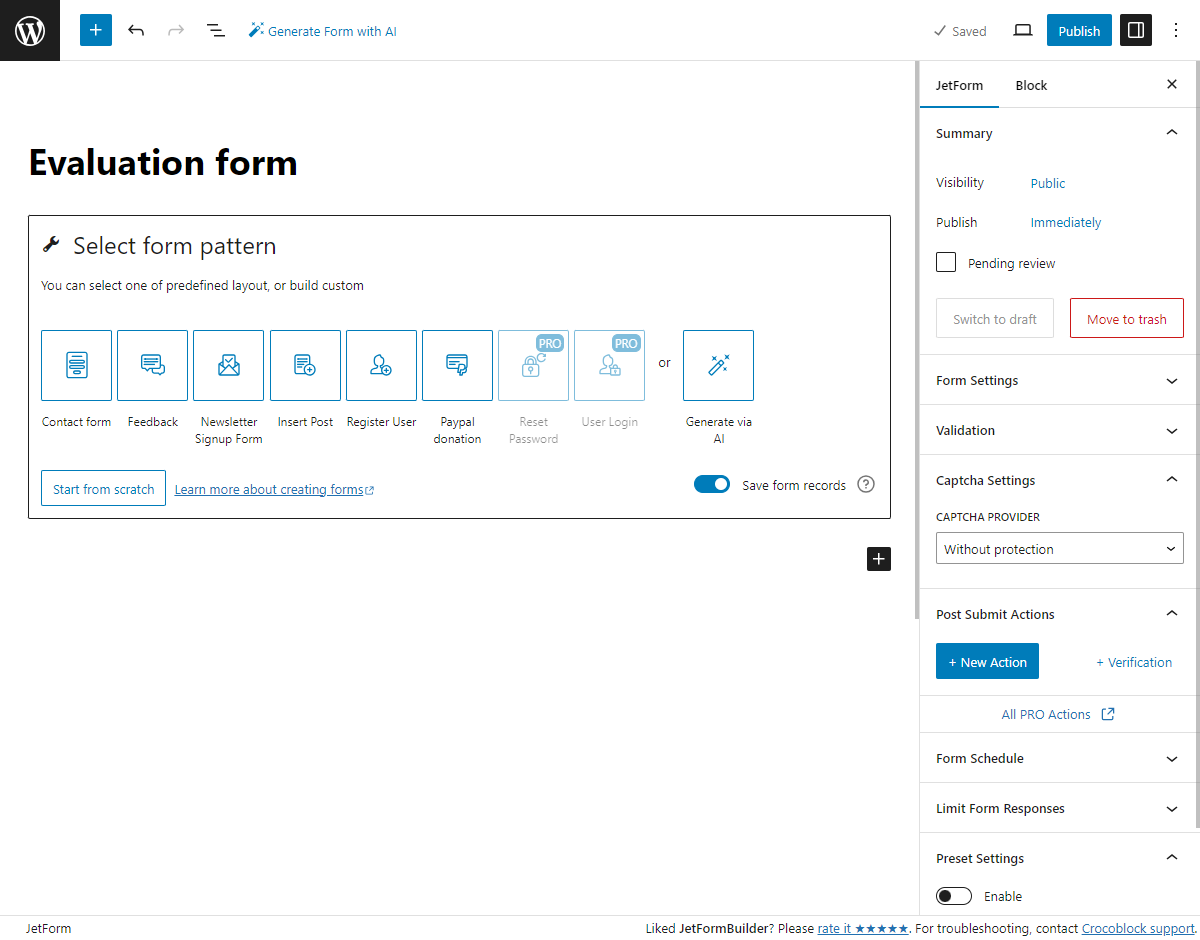Pick the Newsletter Signup Form pattern

(x=228, y=365)
